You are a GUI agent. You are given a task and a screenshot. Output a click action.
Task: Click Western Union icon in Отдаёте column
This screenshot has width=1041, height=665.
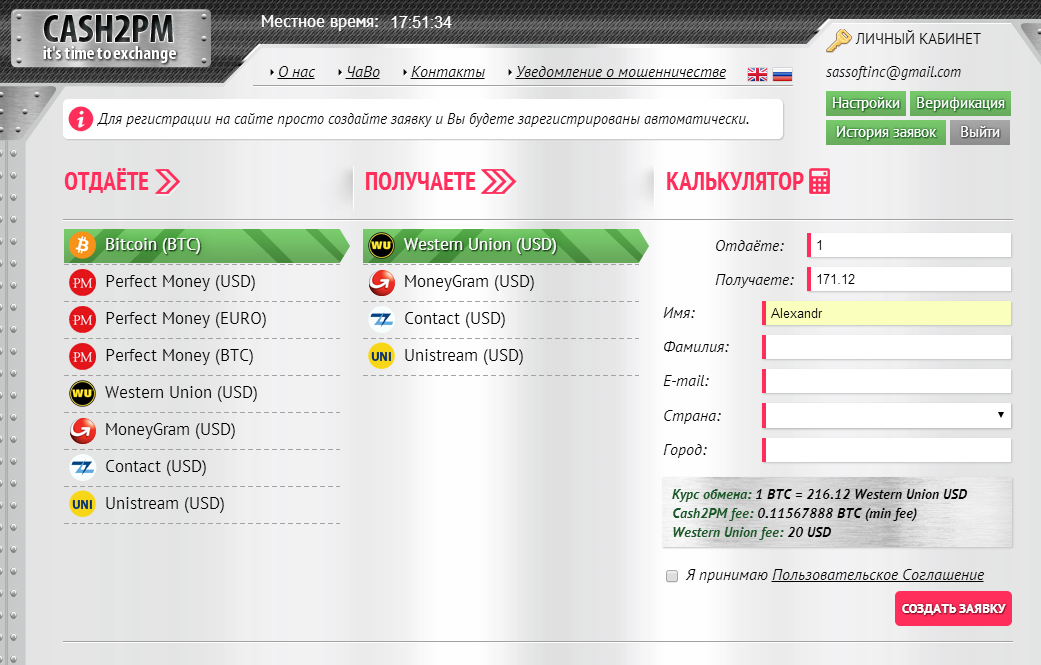[x=82, y=394]
